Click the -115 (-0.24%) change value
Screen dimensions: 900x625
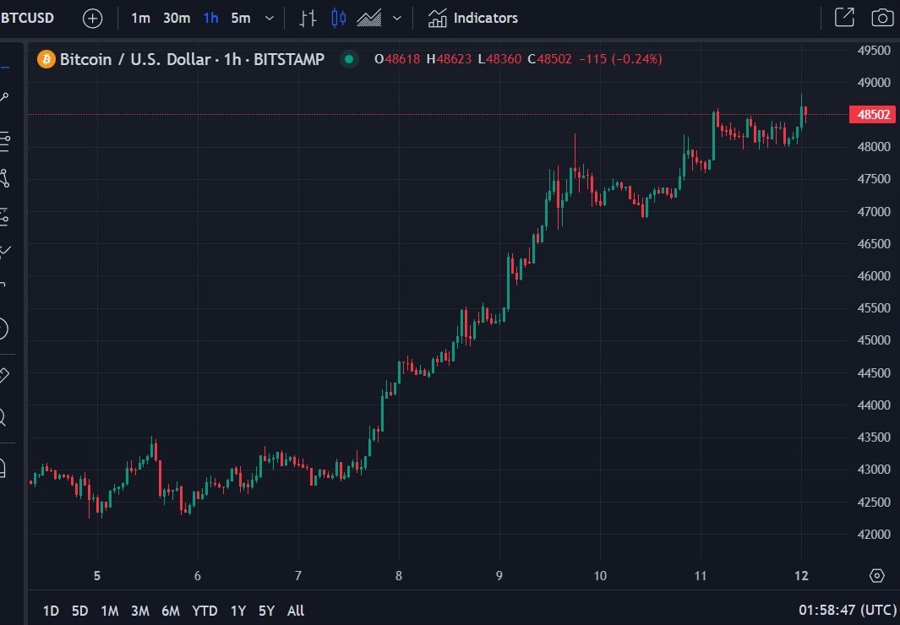(x=620, y=59)
